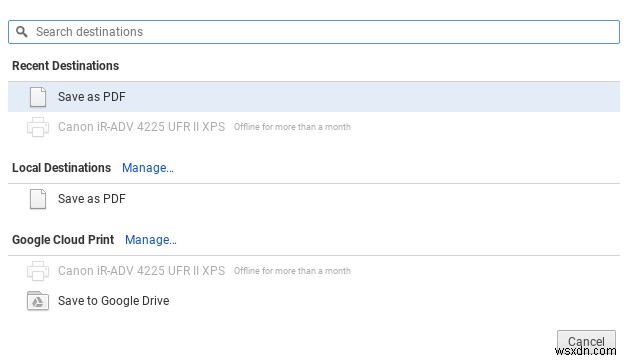
Task: Select Save as PDF under Recent Destinations
Action: [x=314, y=97]
